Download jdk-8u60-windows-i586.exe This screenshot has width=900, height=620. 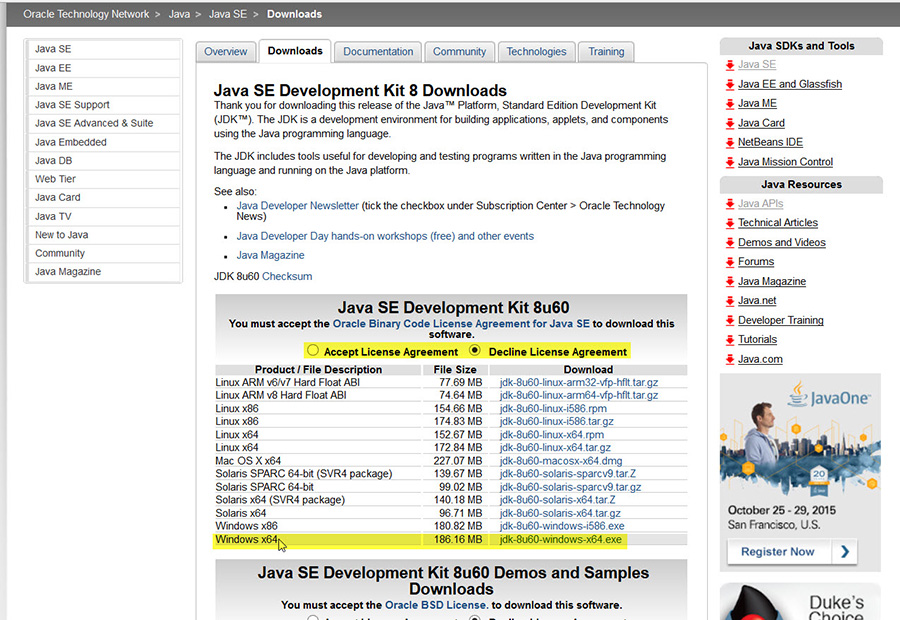click(562, 526)
